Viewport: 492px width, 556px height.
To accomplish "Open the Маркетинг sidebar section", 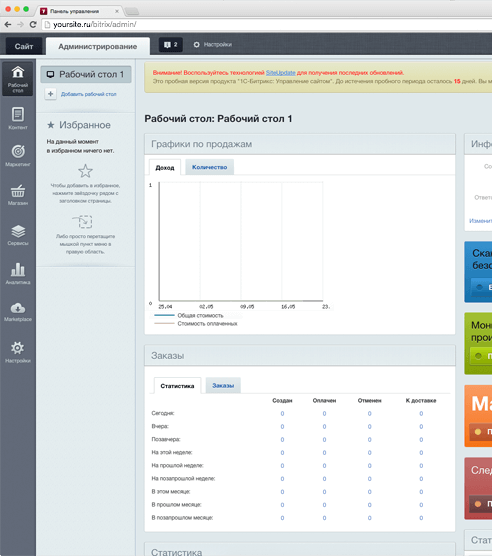I will tap(18, 155).
